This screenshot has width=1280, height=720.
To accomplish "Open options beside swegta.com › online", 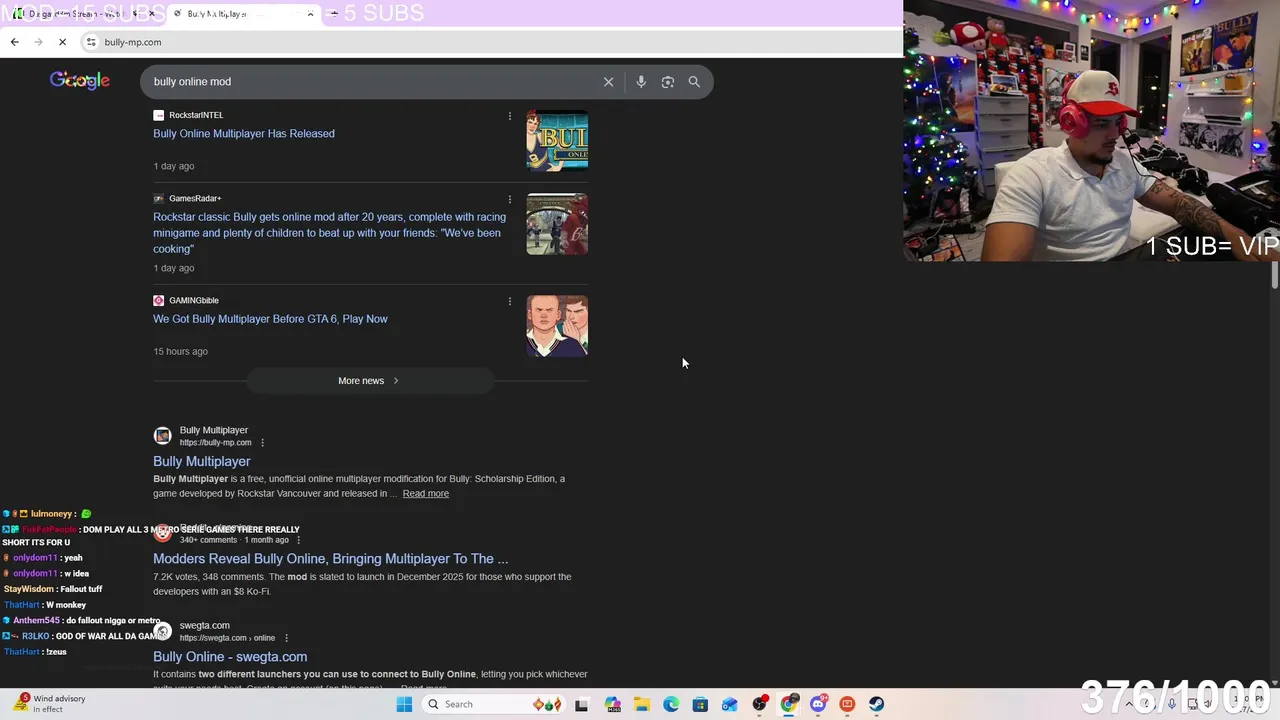I will [x=286, y=638].
